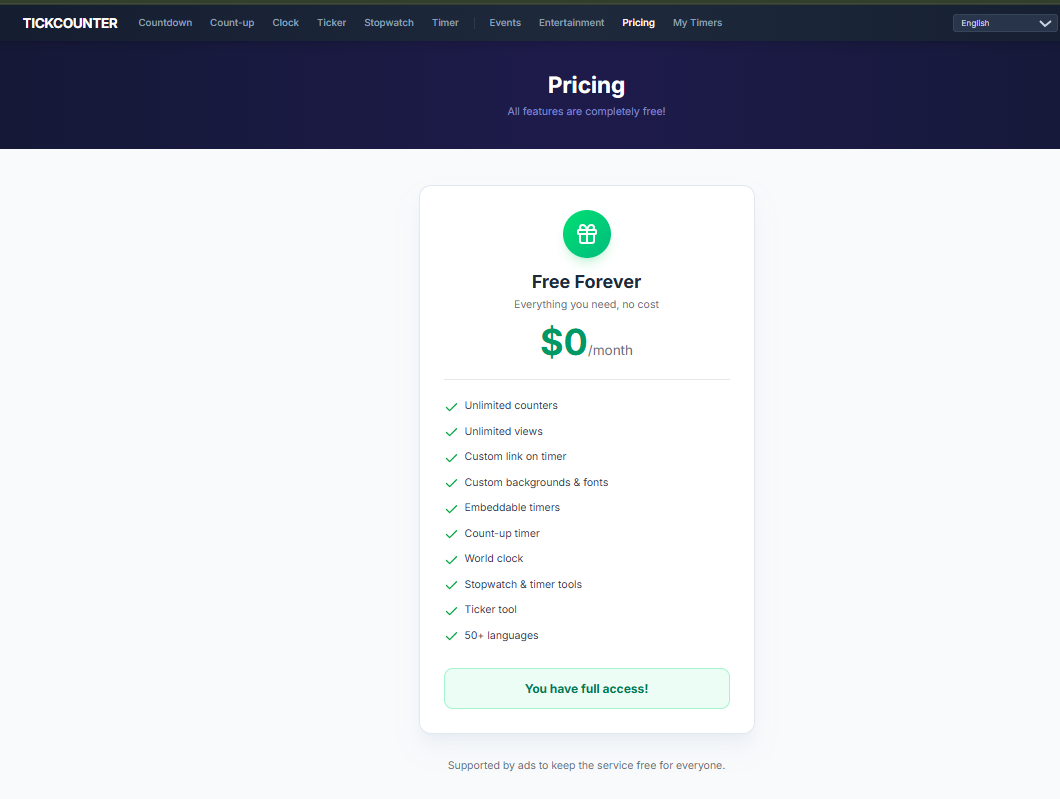
Task: Click the checkmark beside 50+ languages
Action: (x=451, y=636)
